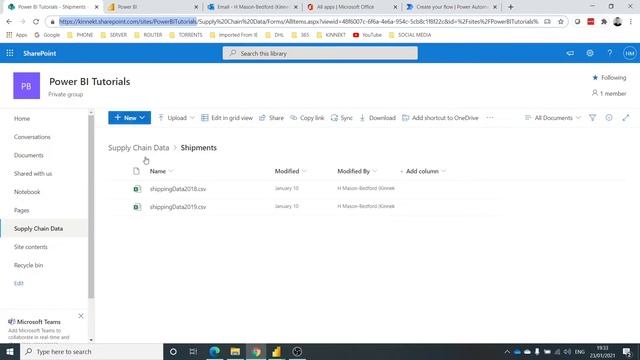Click the Share toolbar button
The width and height of the screenshot is (640, 360).
271,118
